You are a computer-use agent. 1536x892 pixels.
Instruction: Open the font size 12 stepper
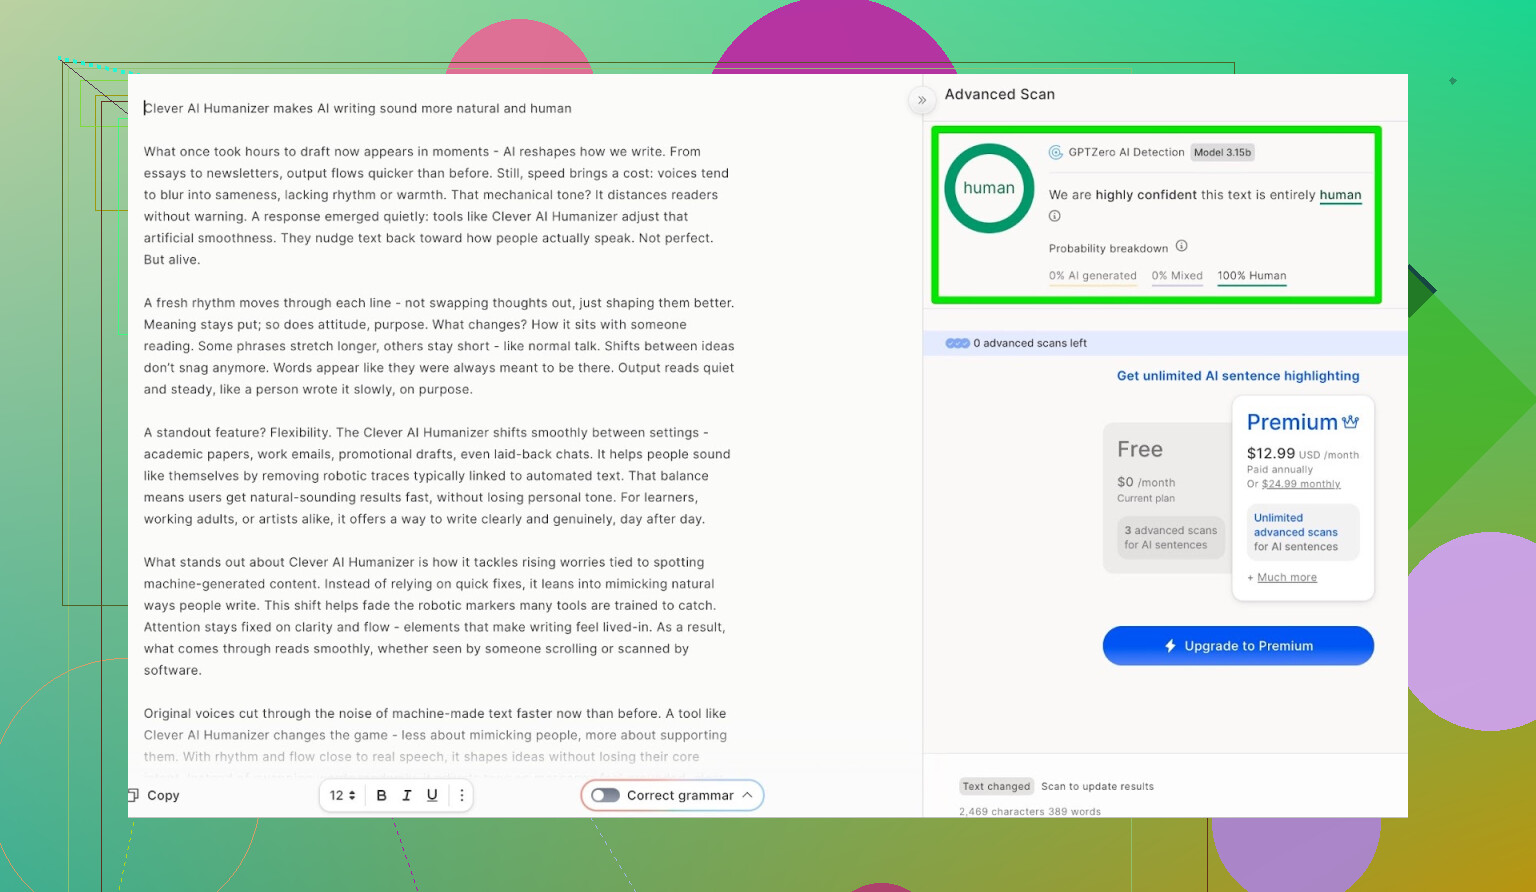pos(343,795)
